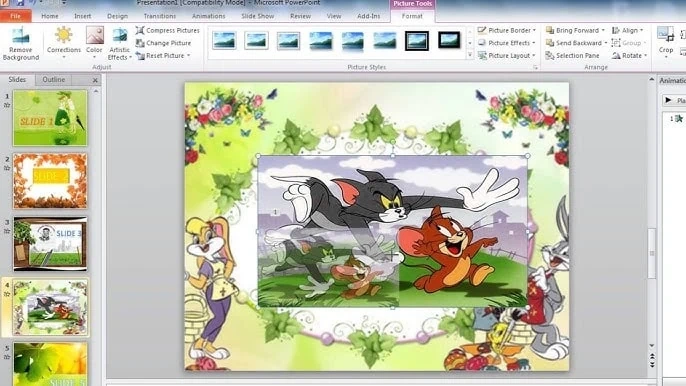
Task: Apply the sixth picture style thumbnail
Action: [385, 40]
